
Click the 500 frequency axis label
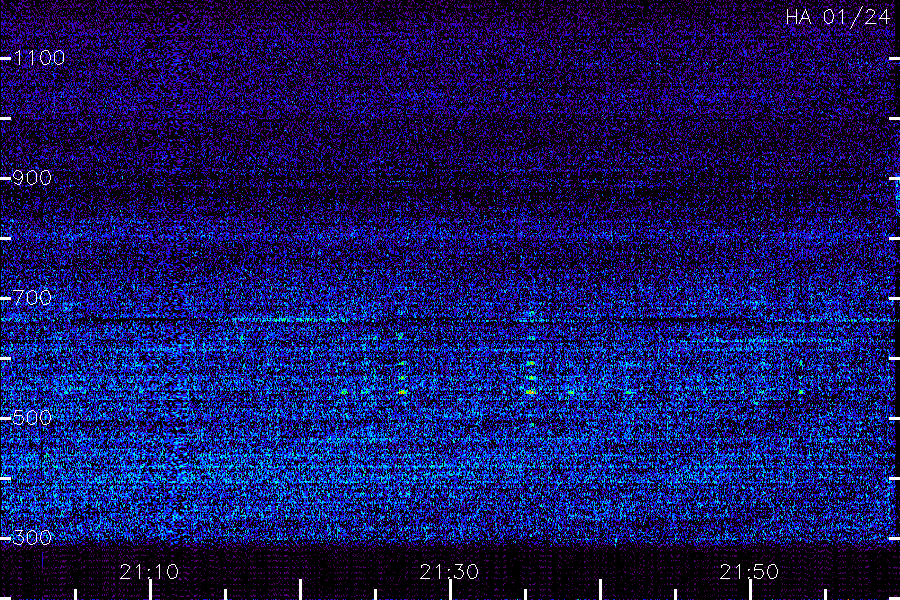[32, 418]
